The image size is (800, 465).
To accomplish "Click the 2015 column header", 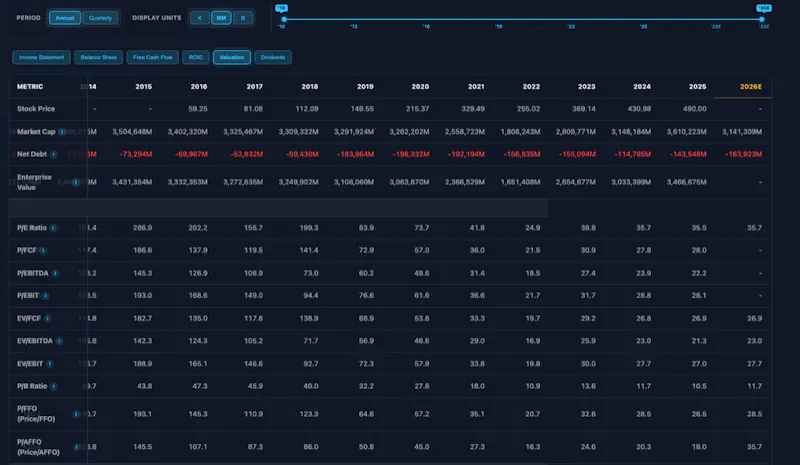I will (x=143, y=87).
